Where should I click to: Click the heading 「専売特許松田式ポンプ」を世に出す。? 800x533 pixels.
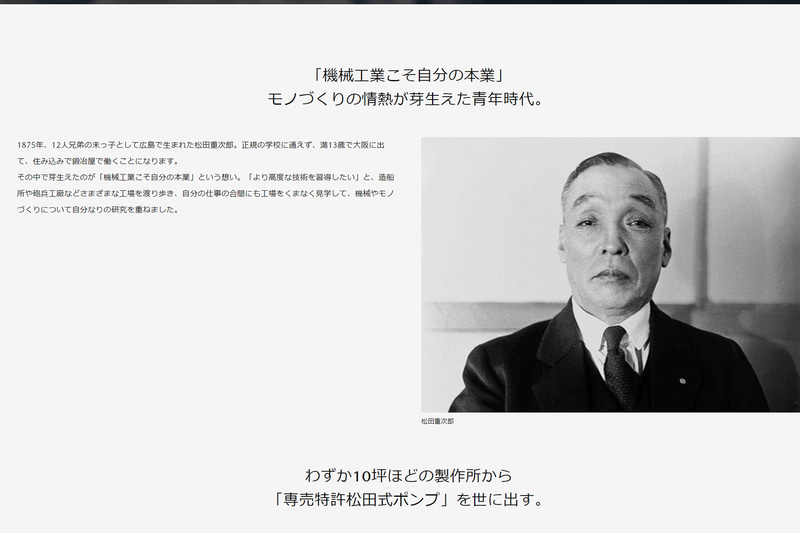point(408,499)
